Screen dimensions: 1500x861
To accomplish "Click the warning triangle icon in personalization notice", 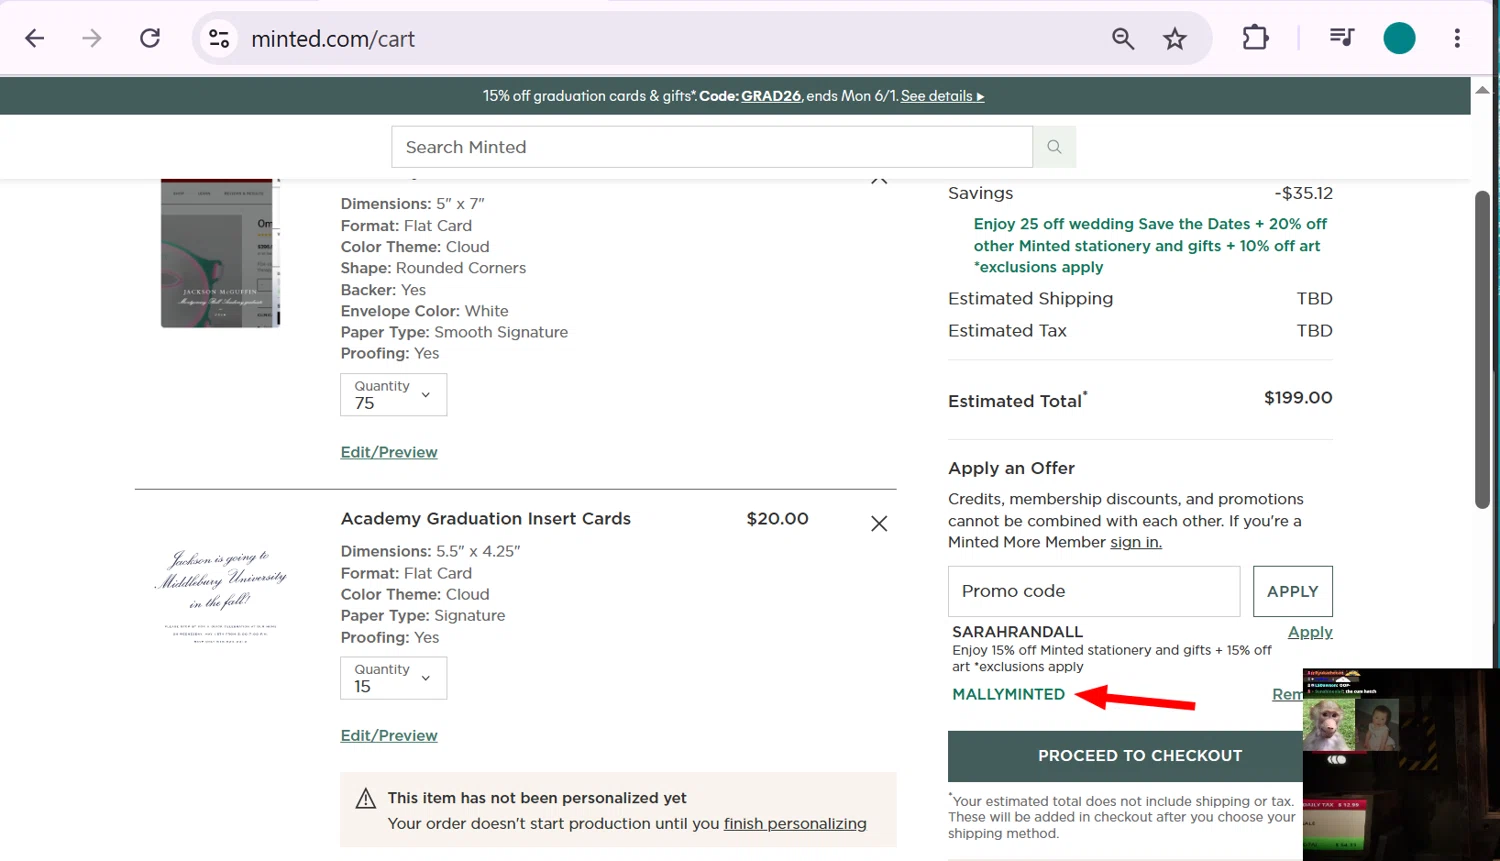I will (366, 799).
